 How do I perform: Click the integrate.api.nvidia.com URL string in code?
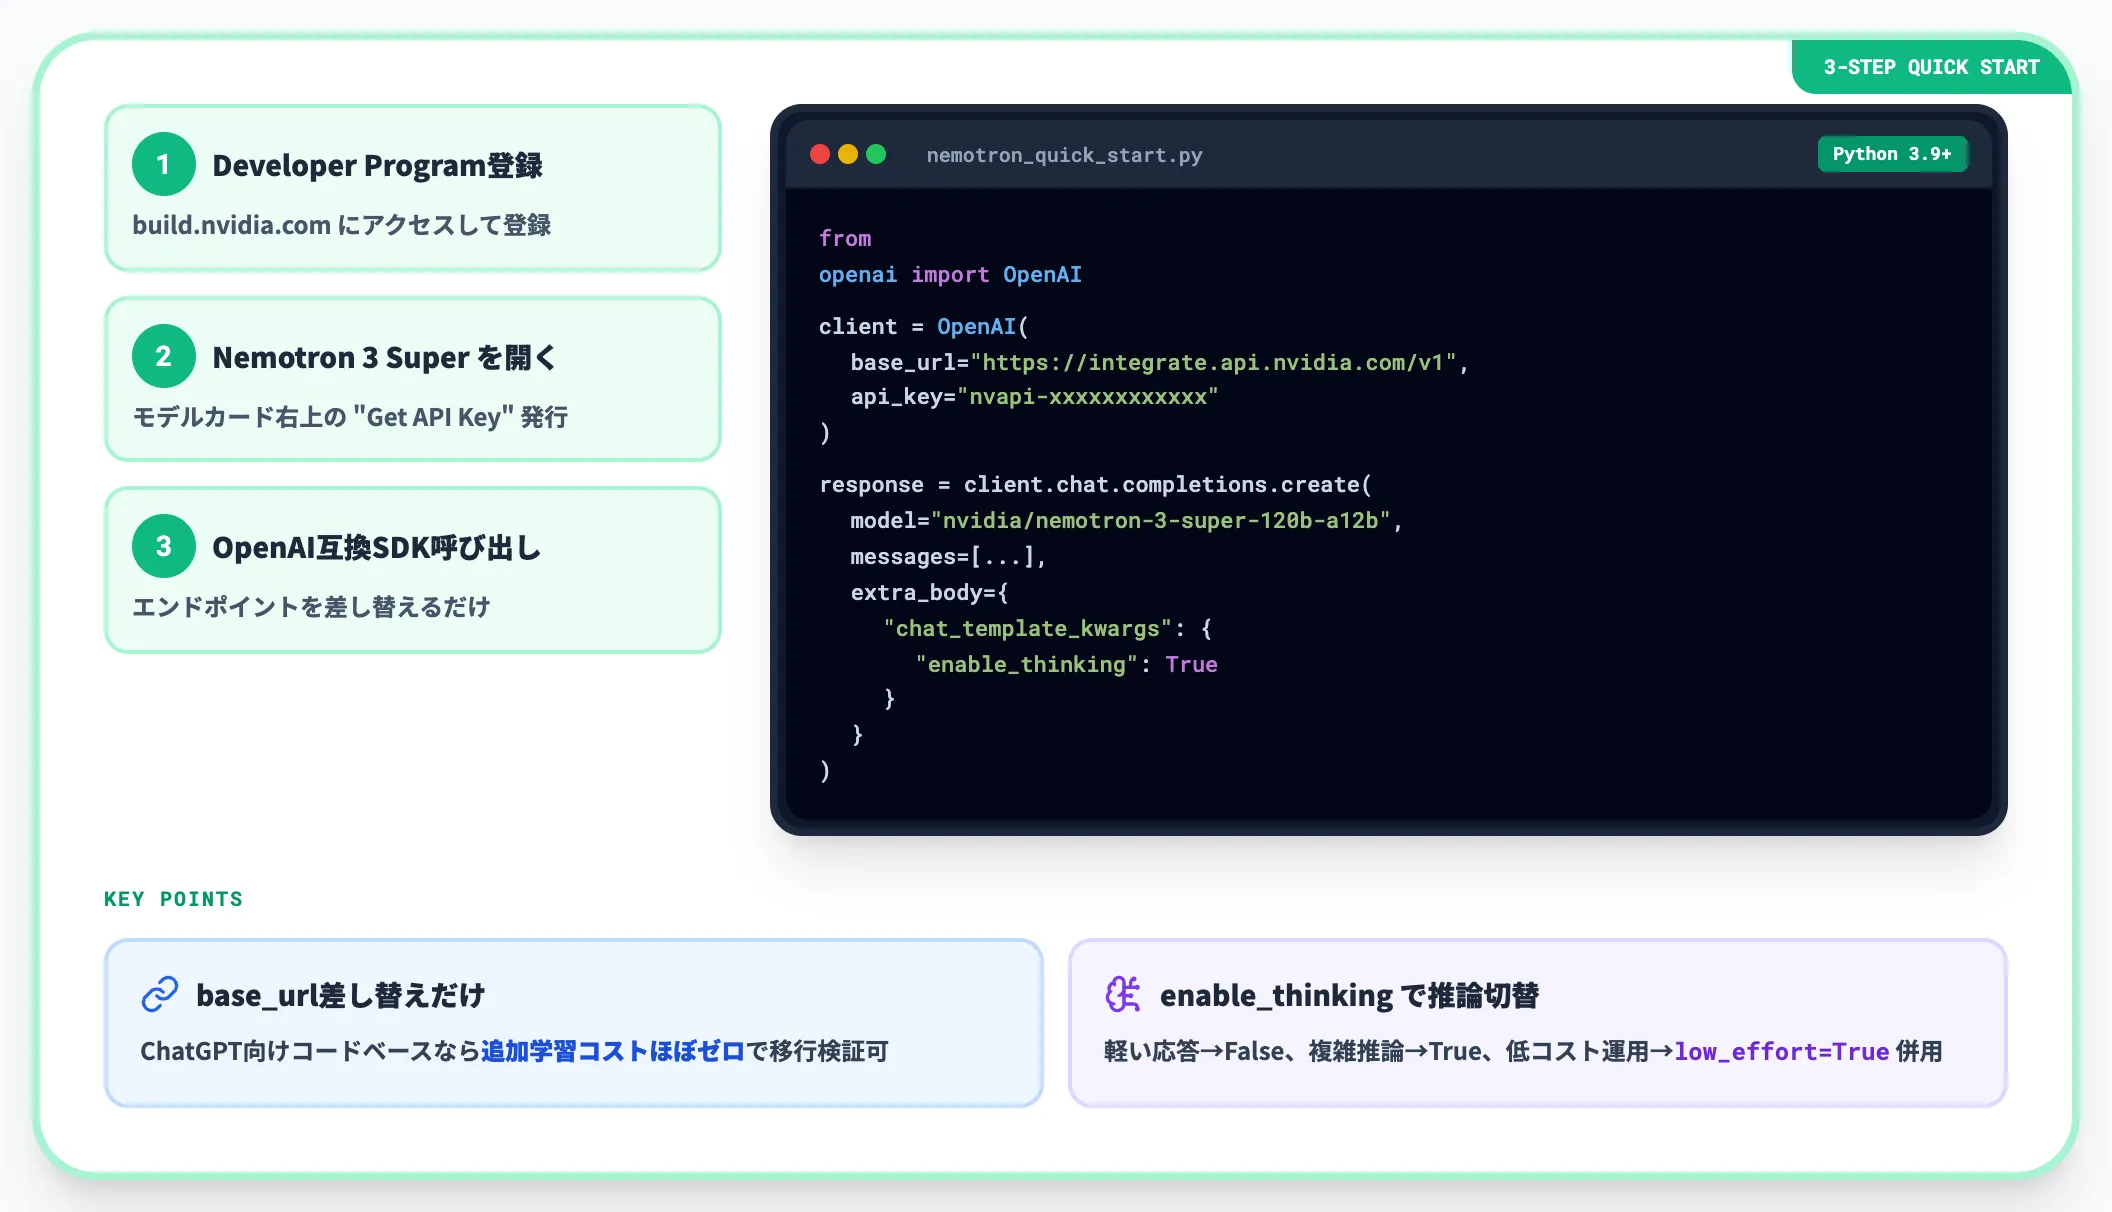[x=1214, y=362]
